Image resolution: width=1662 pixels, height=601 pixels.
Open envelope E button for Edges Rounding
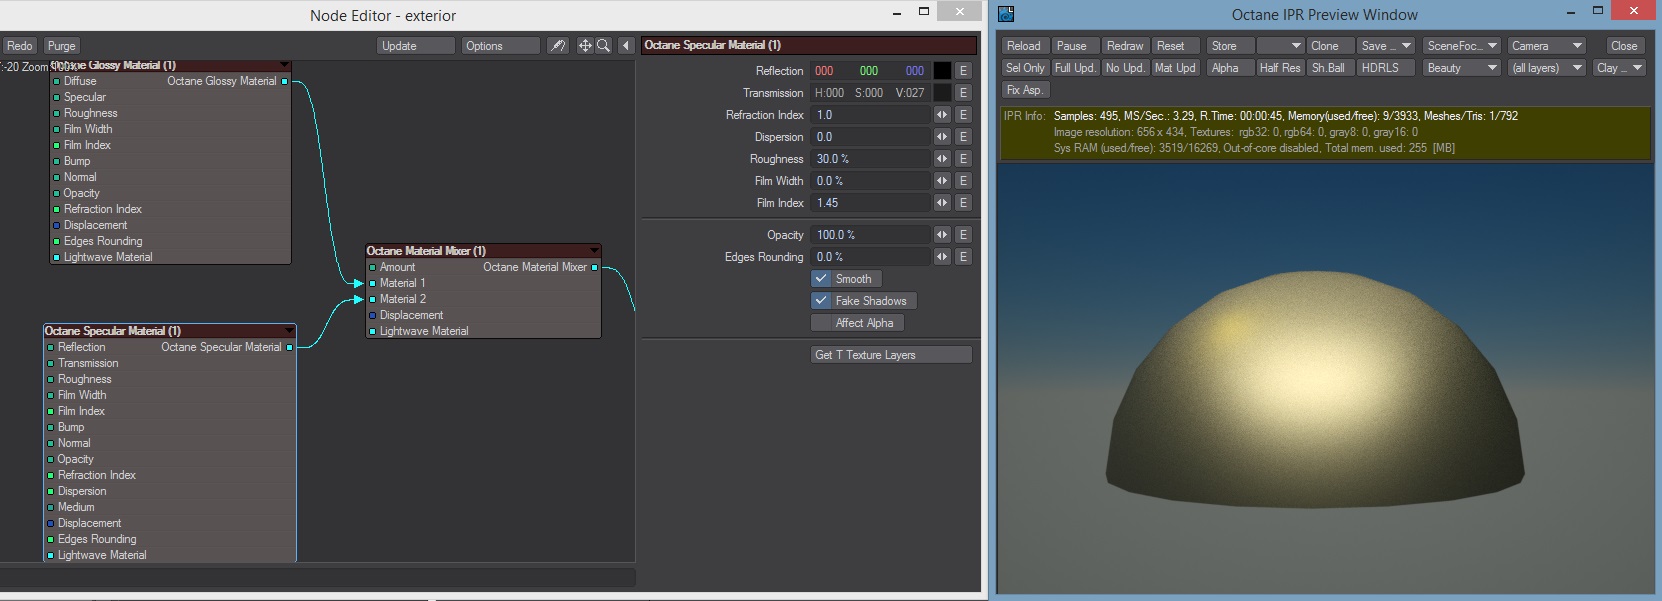[x=963, y=257]
